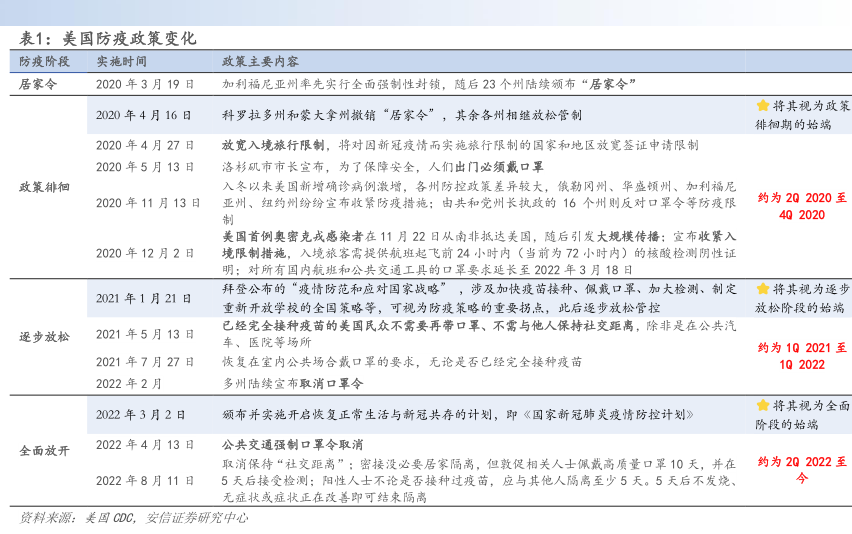Select the 居家令 stage cell
This screenshot has height=534, width=852.
tap(38, 84)
